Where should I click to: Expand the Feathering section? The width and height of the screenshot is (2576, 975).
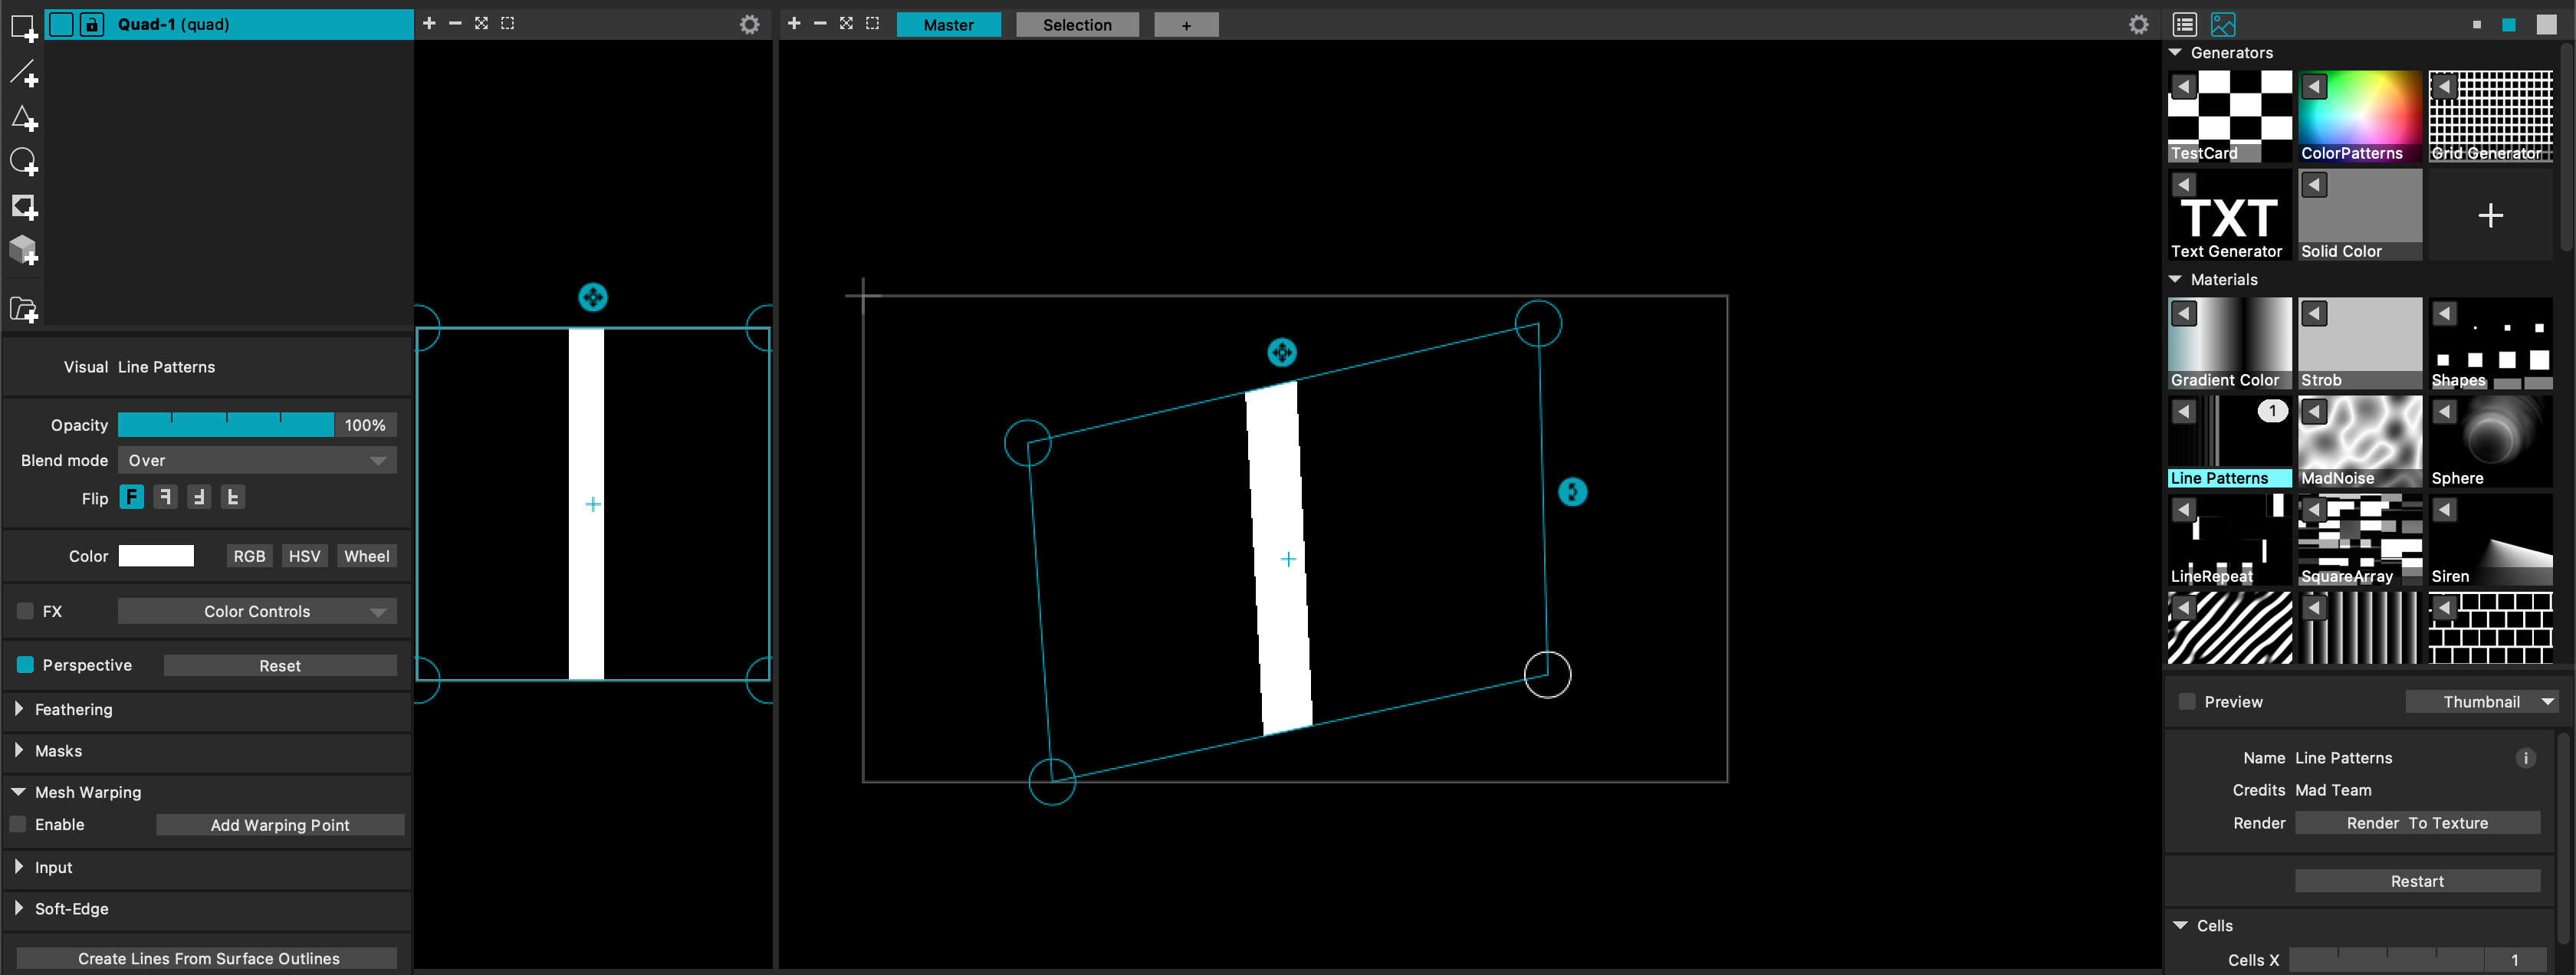click(x=19, y=709)
